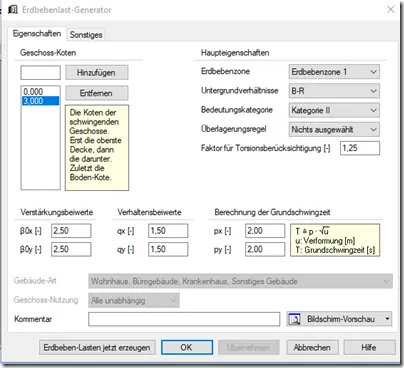The height and width of the screenshot is (368, 404).
Task: Select the Eigenschaften tab
Action: [37, 34]
